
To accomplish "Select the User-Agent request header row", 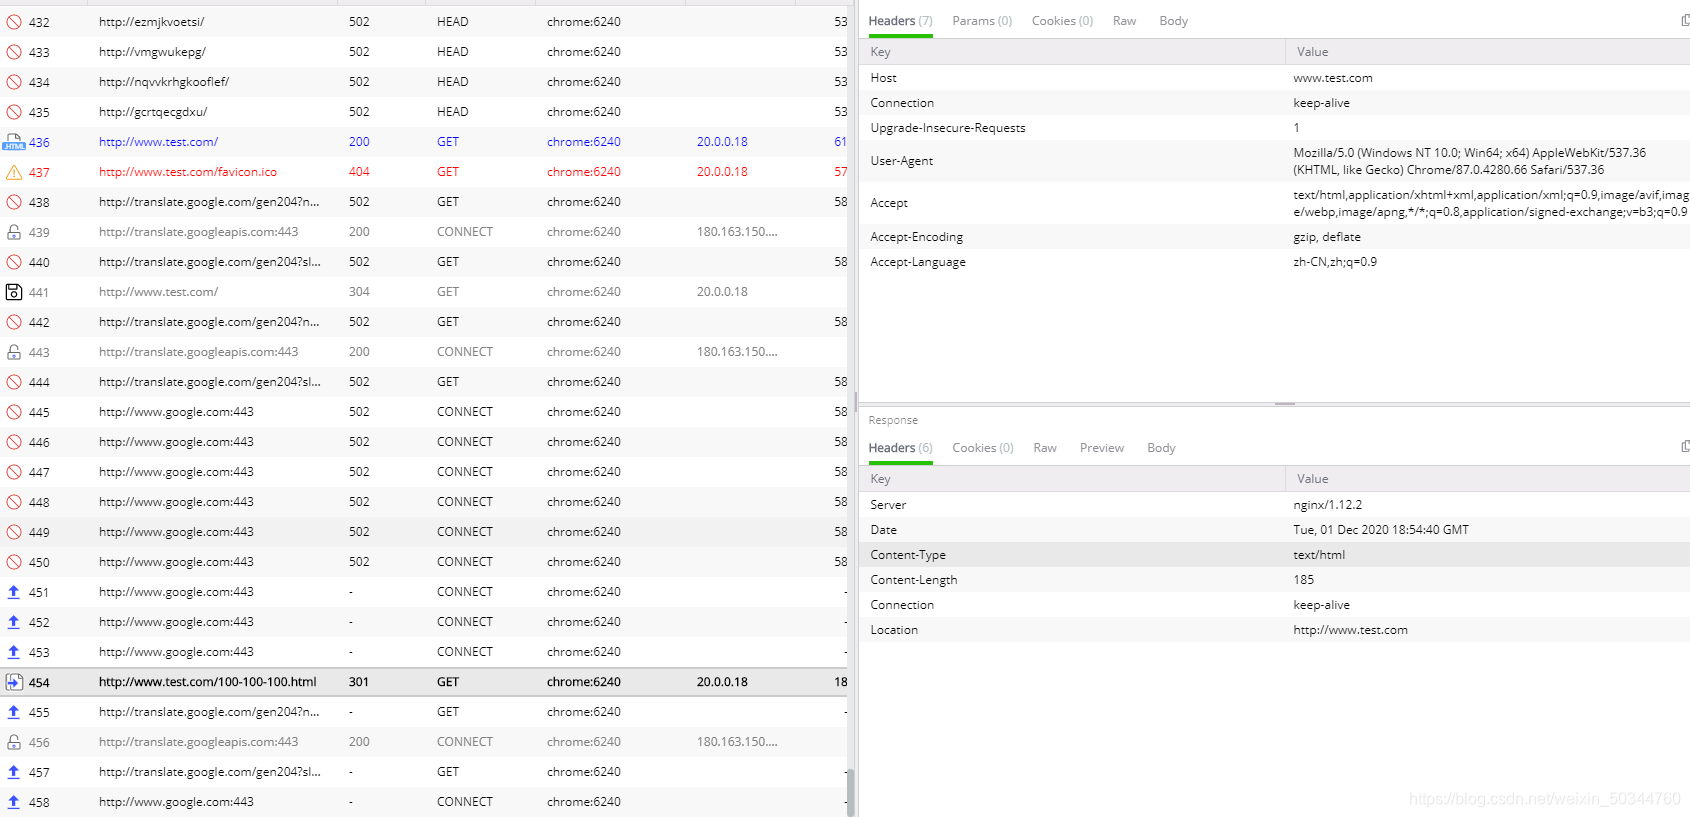I will tap(1275, 161).
